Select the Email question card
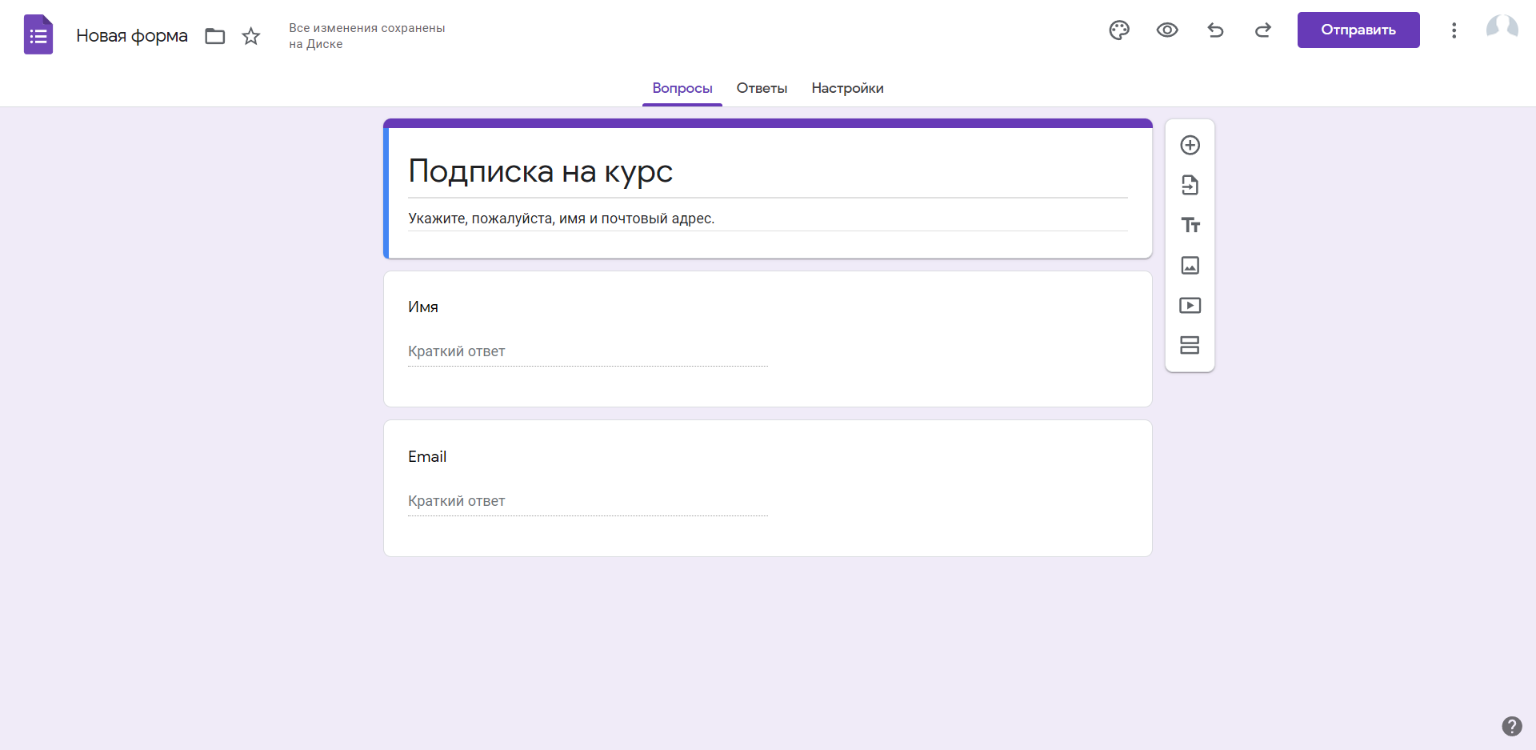This screenshot has height=750, width=1536. click(768, 488)
